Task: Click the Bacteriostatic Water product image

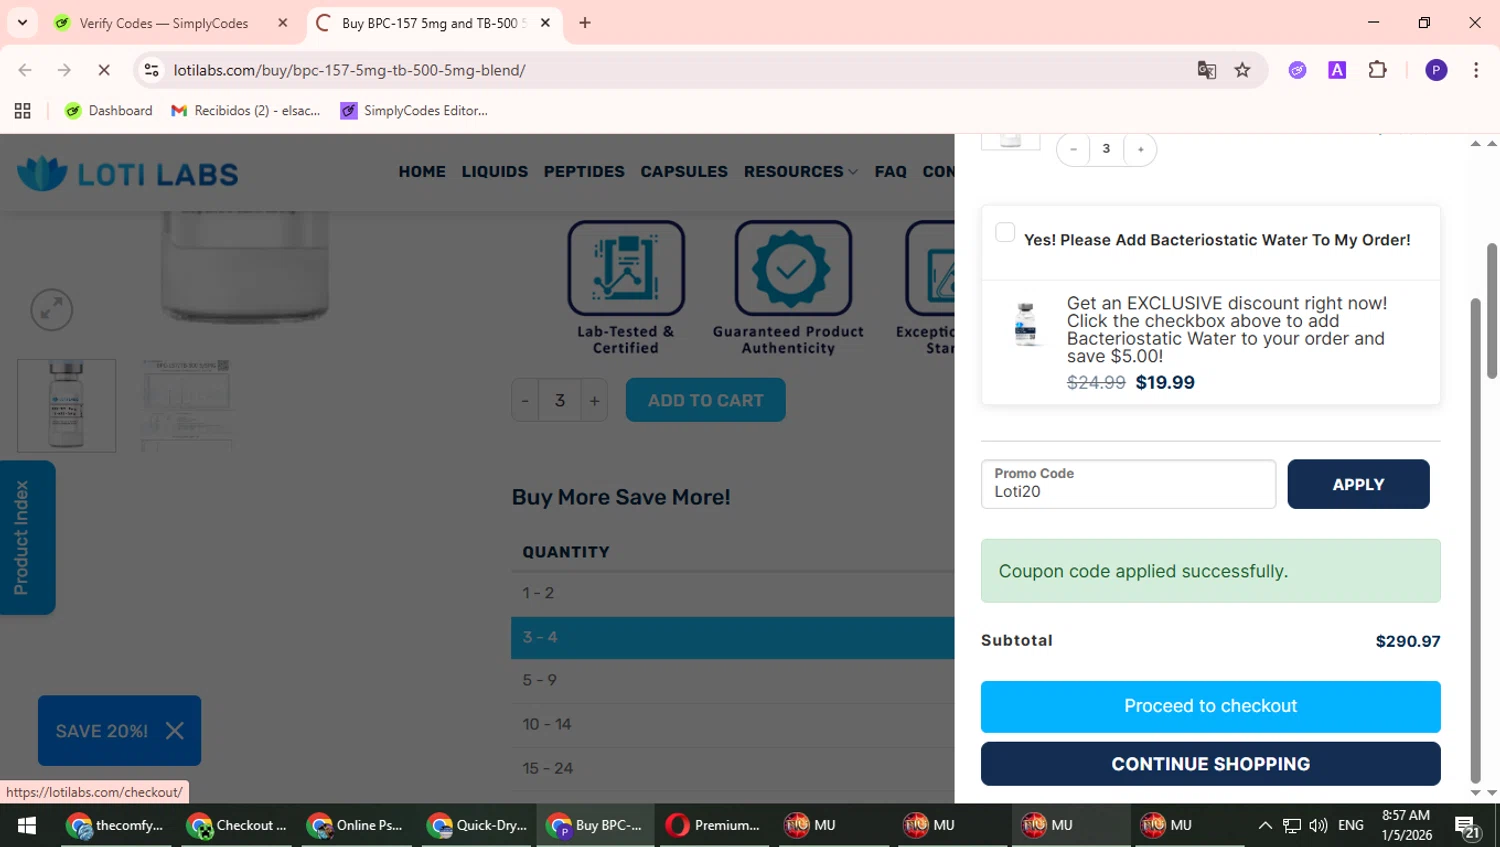Action: [x=1025, y=324]
